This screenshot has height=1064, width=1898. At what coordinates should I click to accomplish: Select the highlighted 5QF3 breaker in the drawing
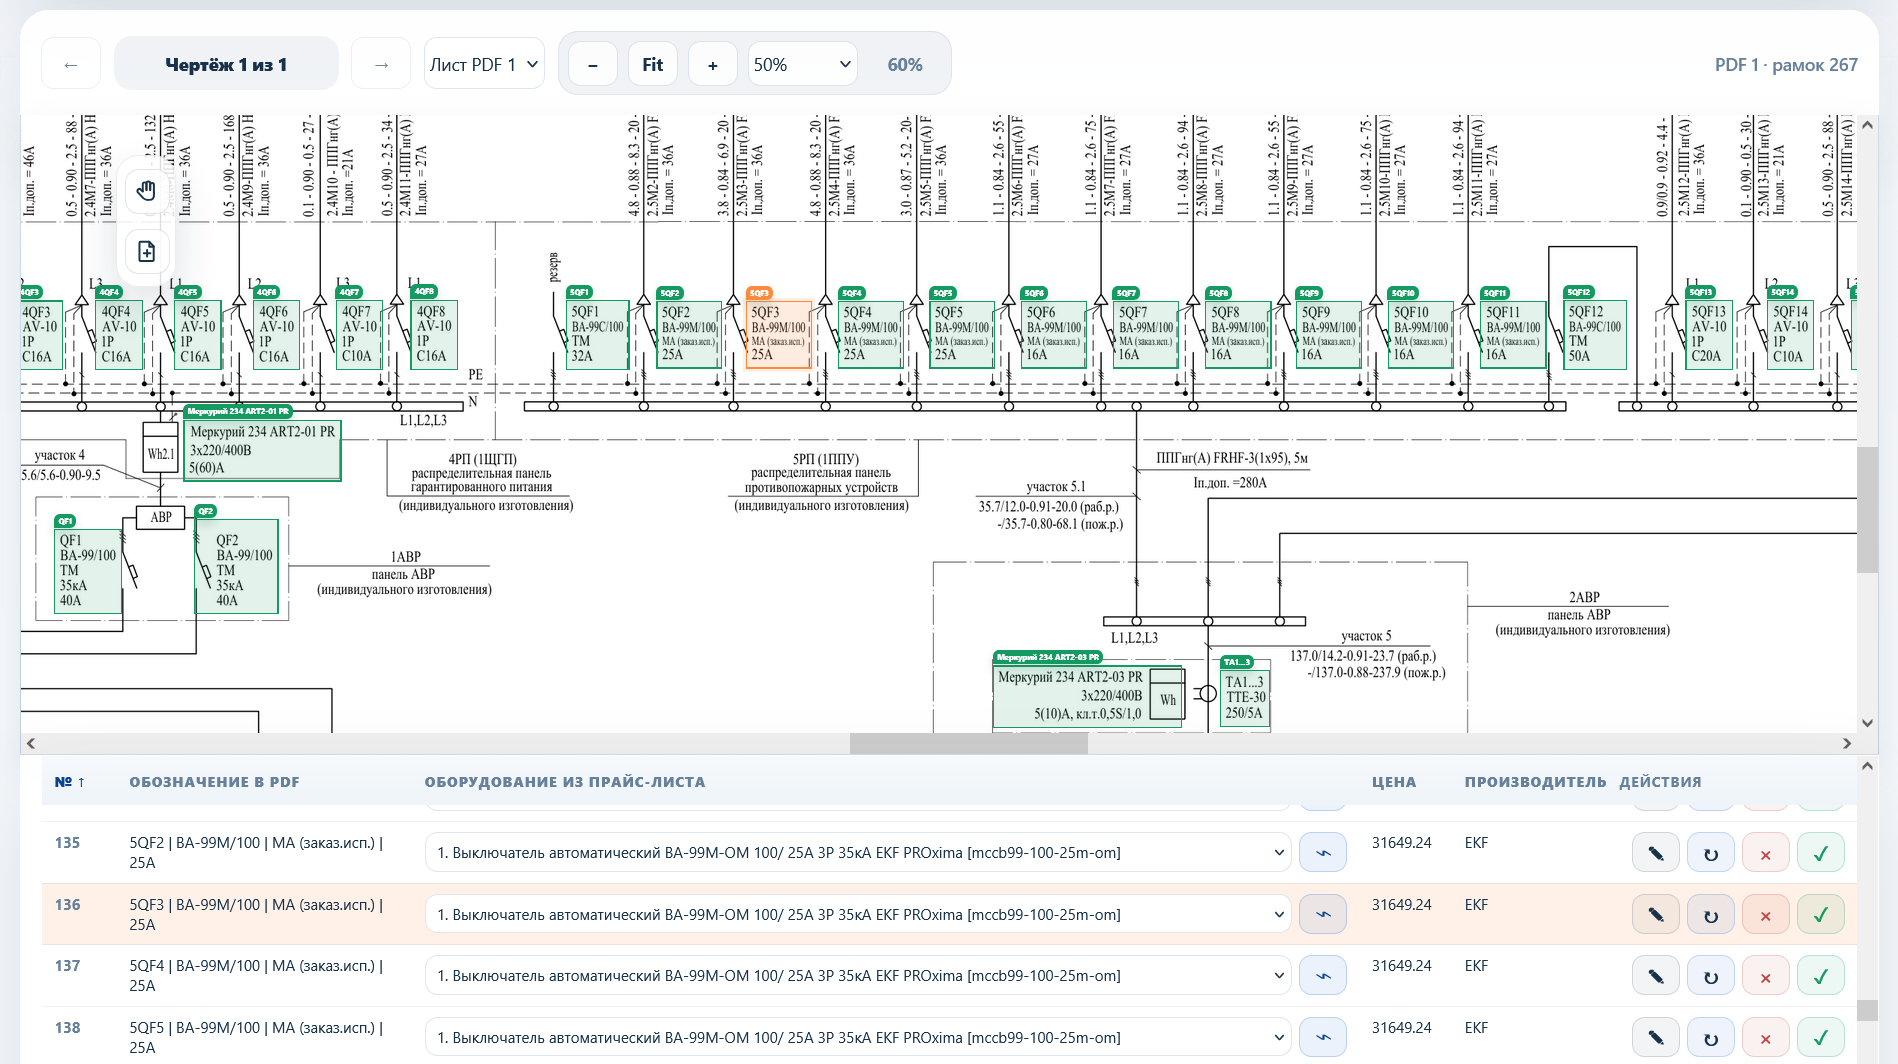point(778,335)
